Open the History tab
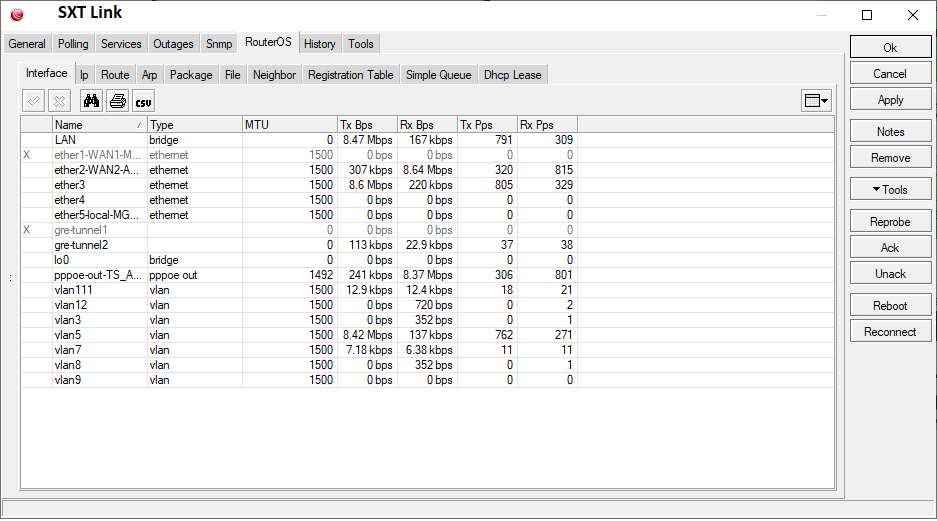This screenshot has height=521, width=937. coord(320,44)
